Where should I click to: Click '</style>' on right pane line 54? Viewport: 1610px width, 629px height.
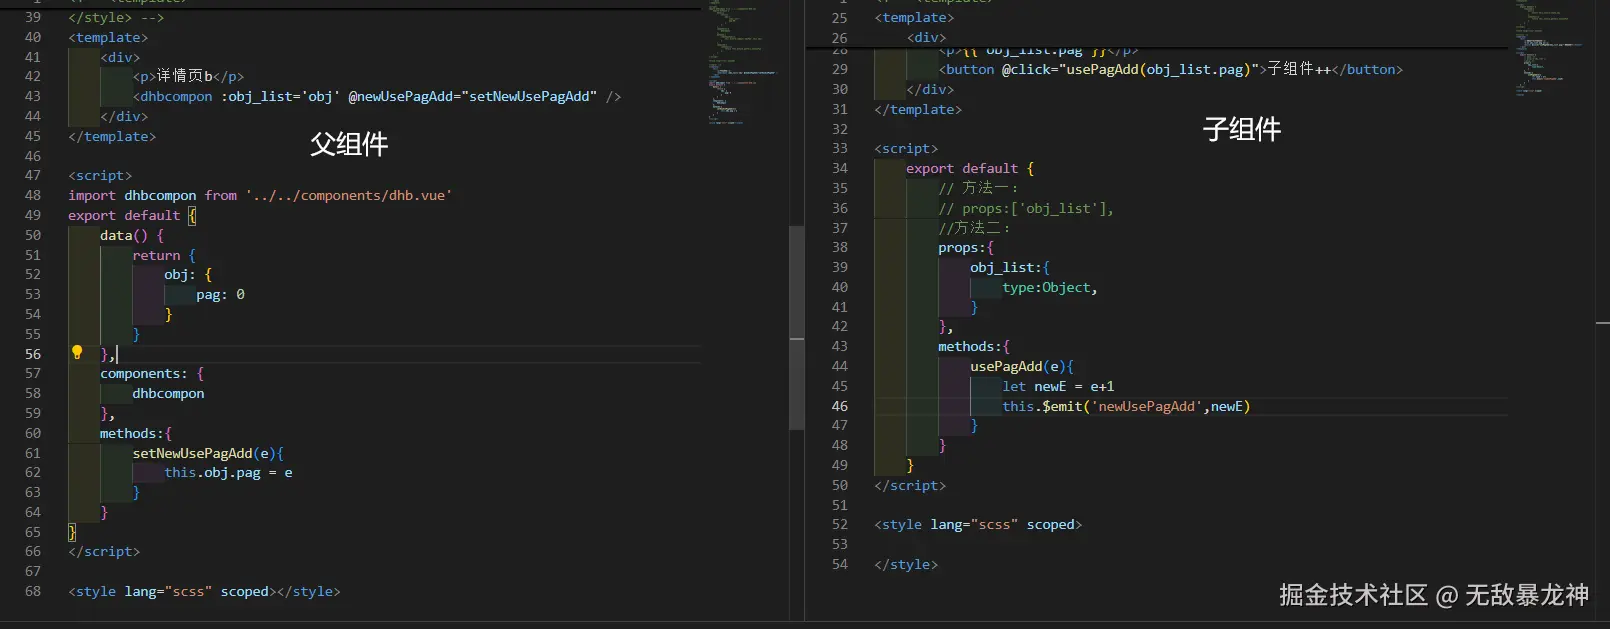(906, 564)
